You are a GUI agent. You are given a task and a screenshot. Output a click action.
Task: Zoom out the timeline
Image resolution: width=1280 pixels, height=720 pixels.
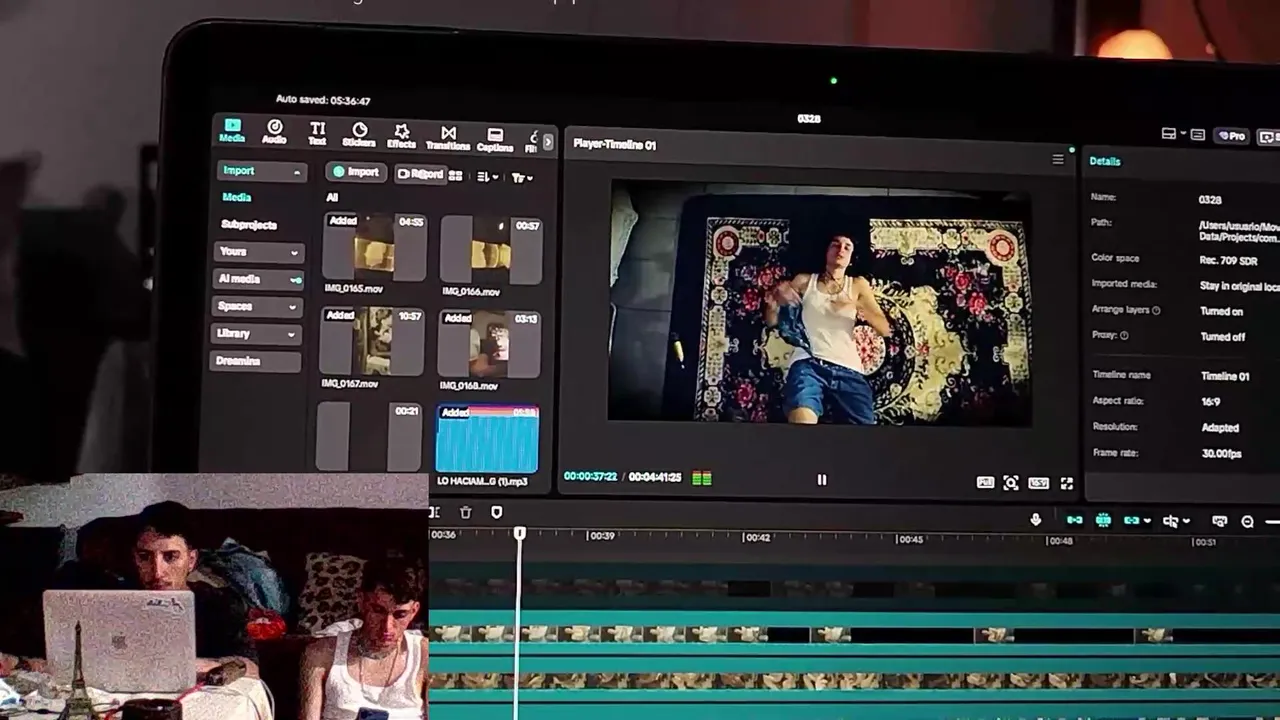[x=1247, y=521]
